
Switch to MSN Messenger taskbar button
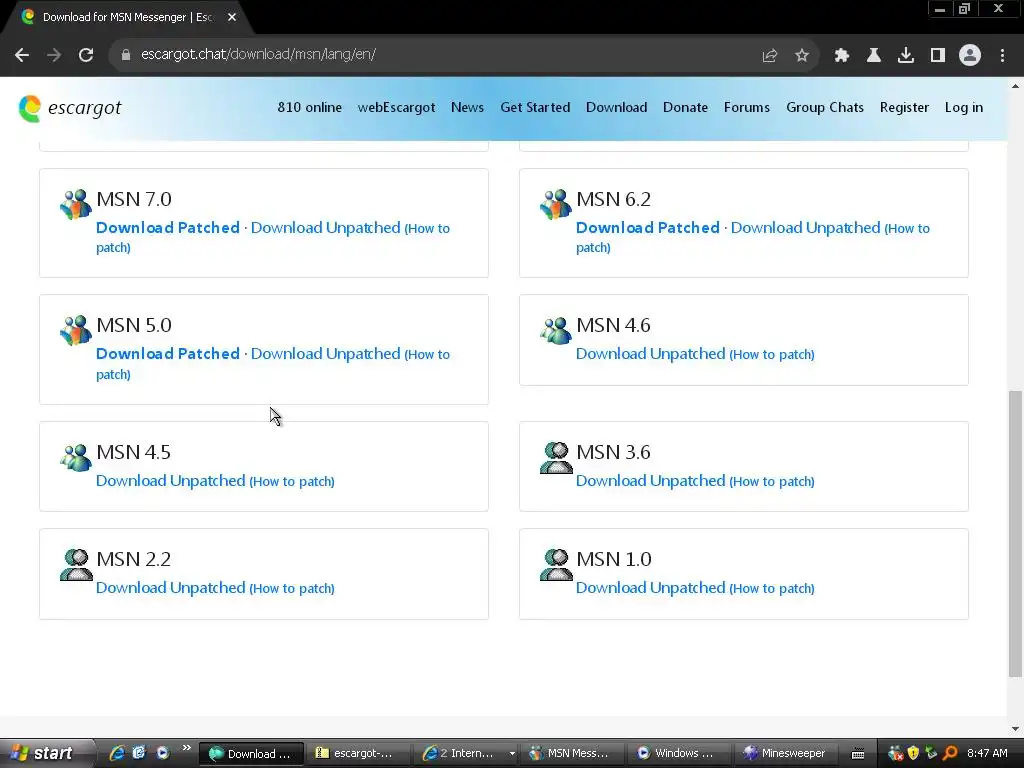click(x=573, y=754)
